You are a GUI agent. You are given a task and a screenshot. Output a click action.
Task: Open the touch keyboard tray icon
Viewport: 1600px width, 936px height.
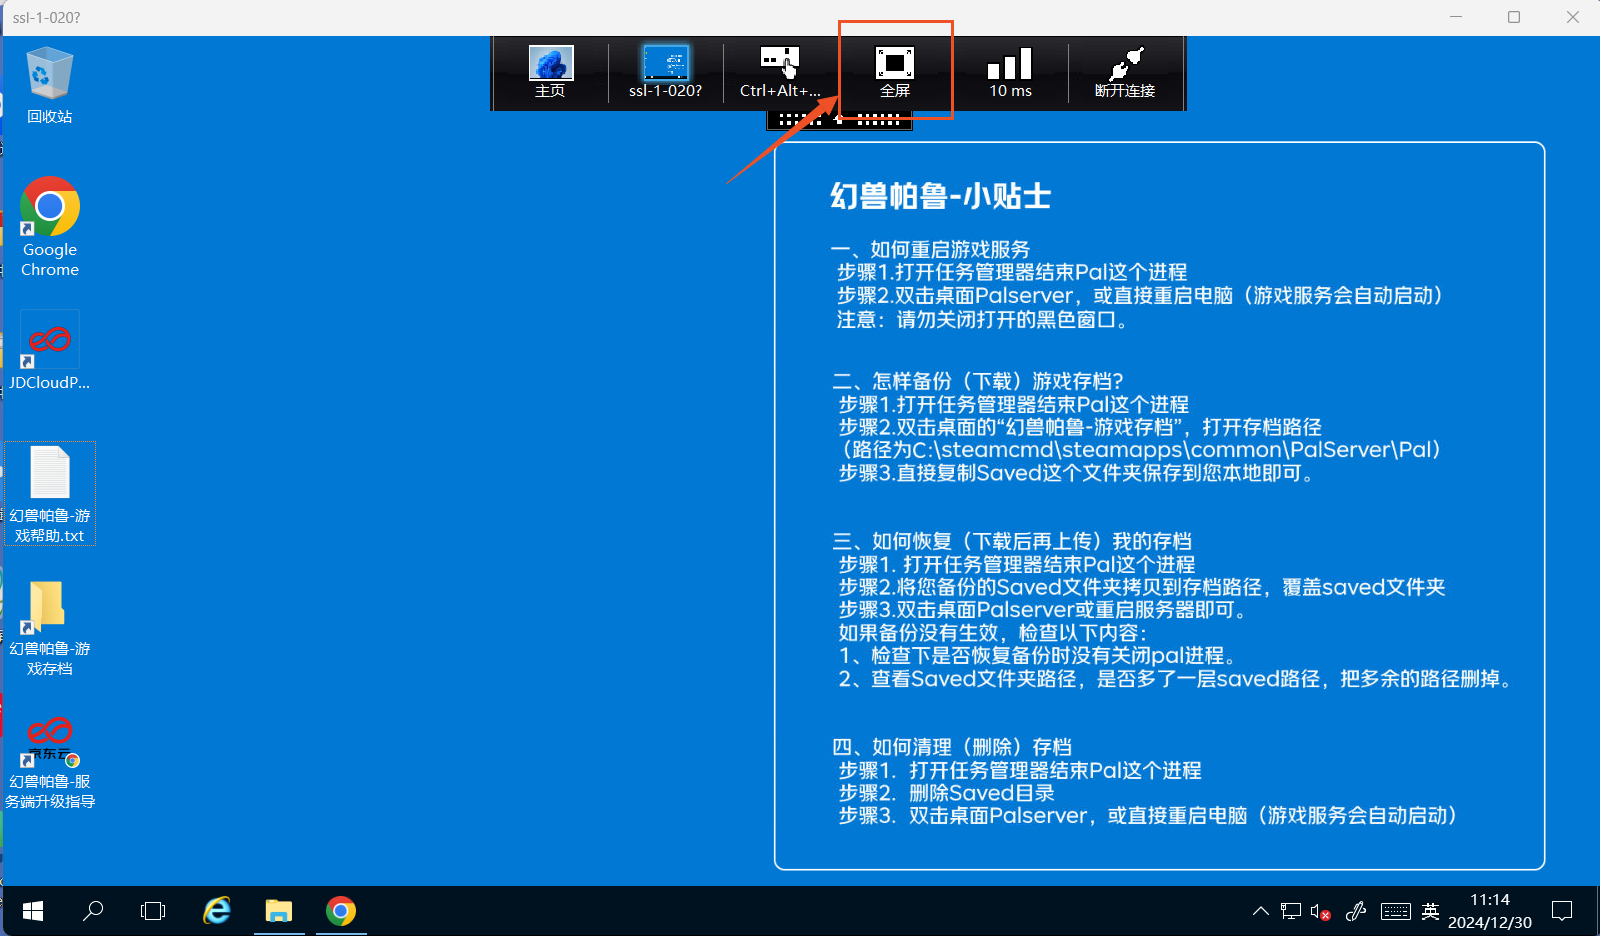pos(1396,911)
